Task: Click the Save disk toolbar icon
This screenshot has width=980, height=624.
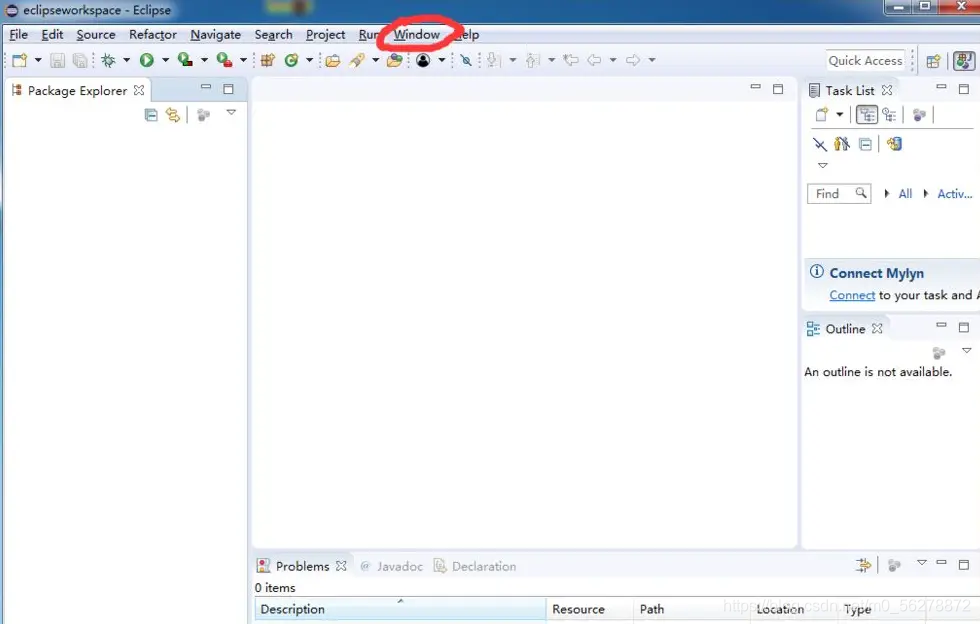Action: pos(58,60)
